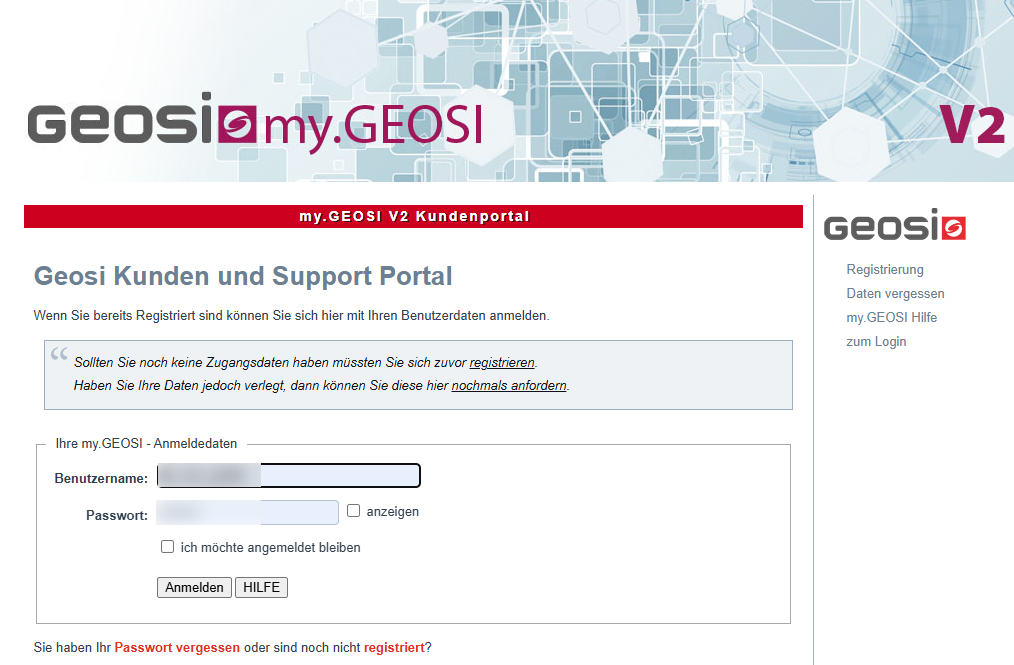Follow the 'registrieren' link in the info box

502,363
